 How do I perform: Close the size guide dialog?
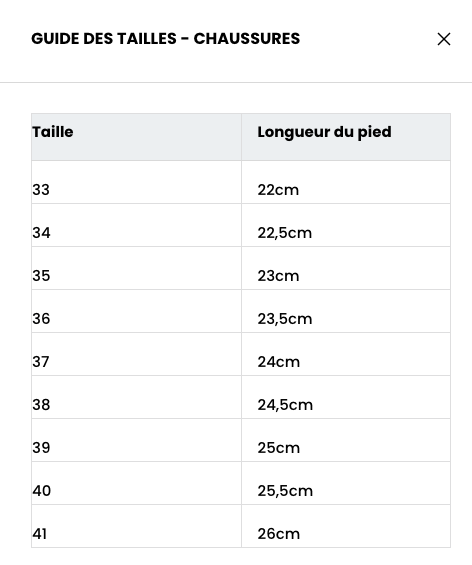click(444, 39)
